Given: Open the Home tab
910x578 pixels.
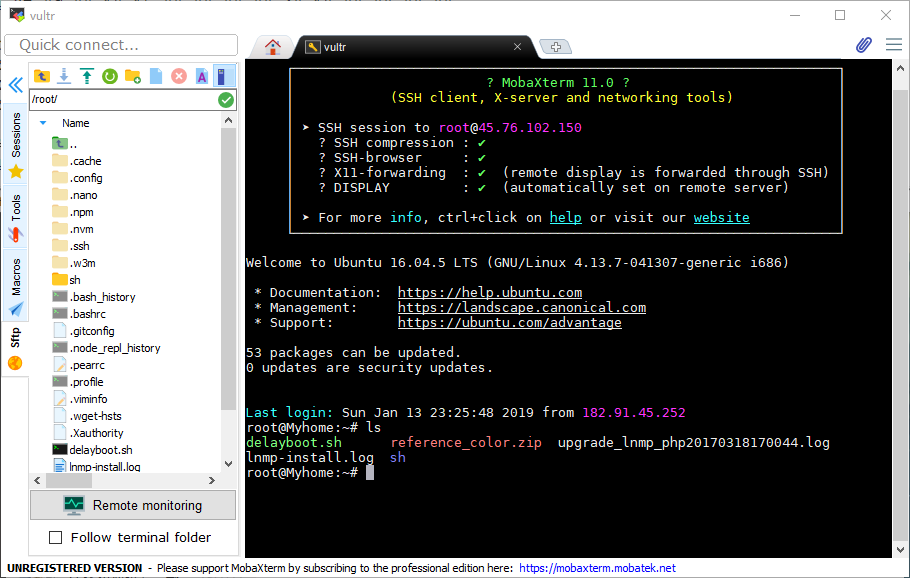Looking at the screenshot, I should point(271,46).
